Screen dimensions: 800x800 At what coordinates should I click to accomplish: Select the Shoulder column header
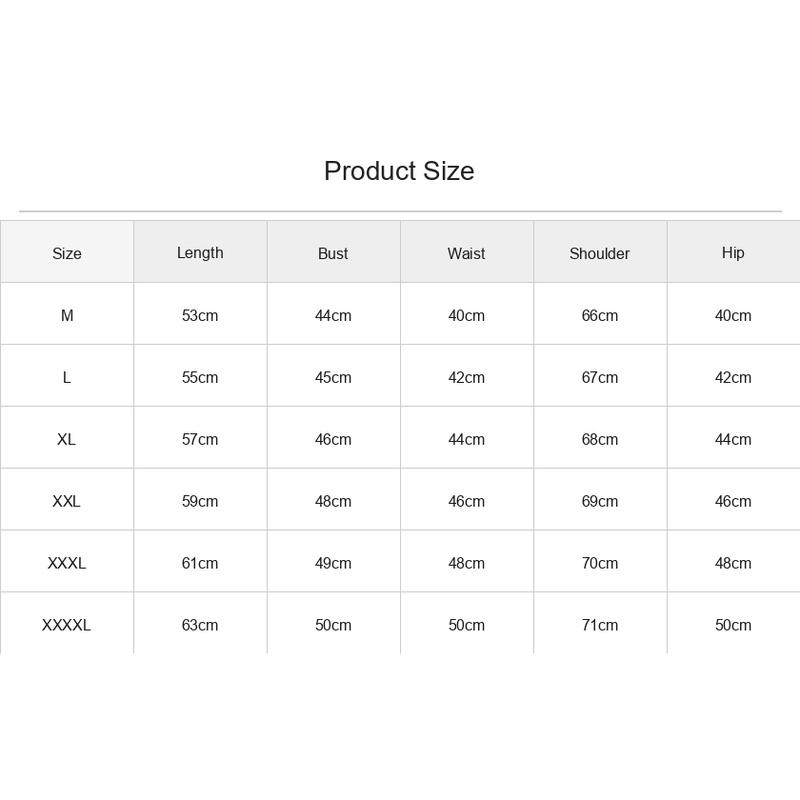click(x=599, y=254)
